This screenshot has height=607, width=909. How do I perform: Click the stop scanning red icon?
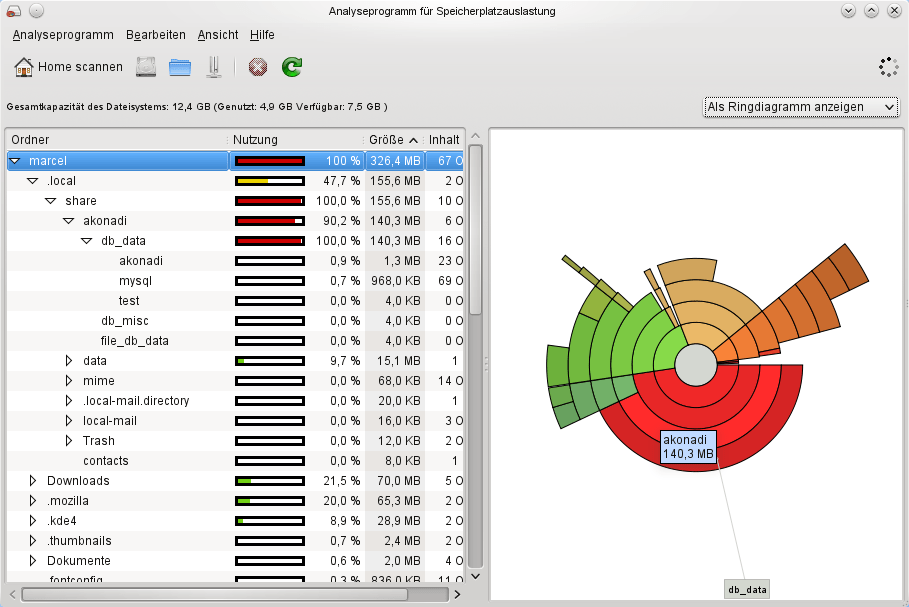258,67
